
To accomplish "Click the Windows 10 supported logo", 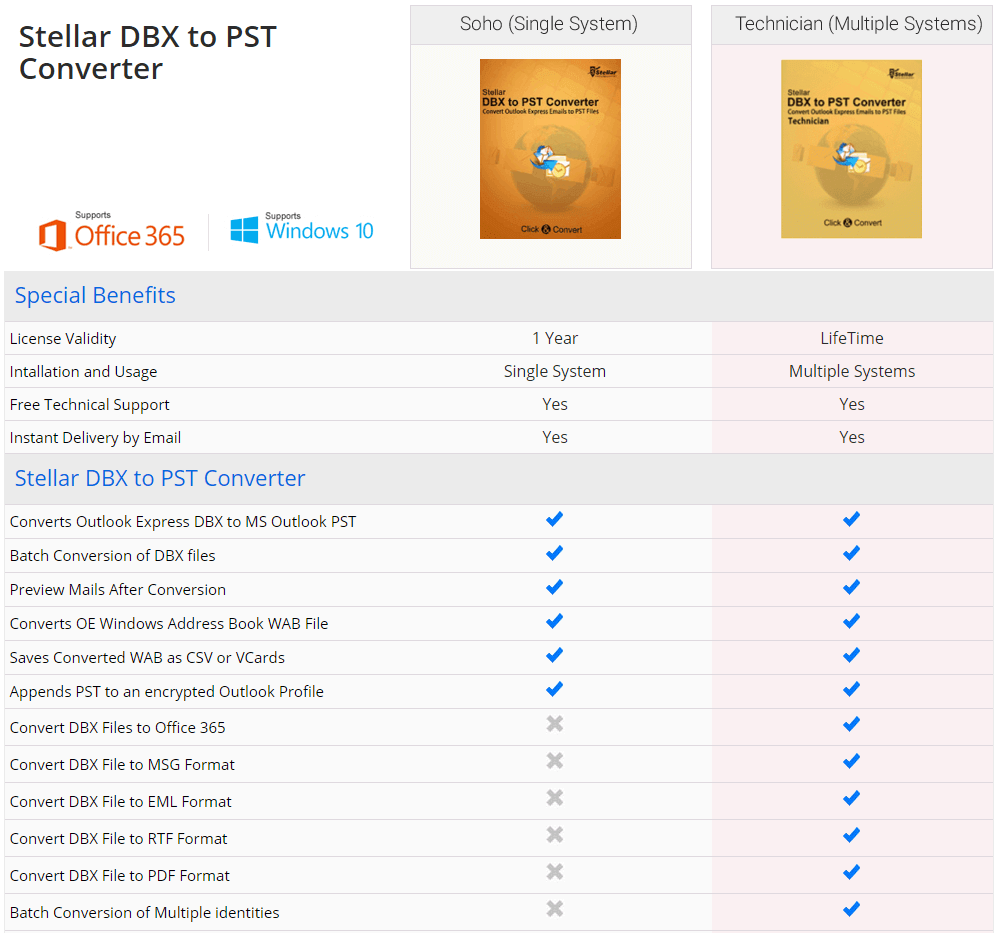I will click(x=301, y=229).
